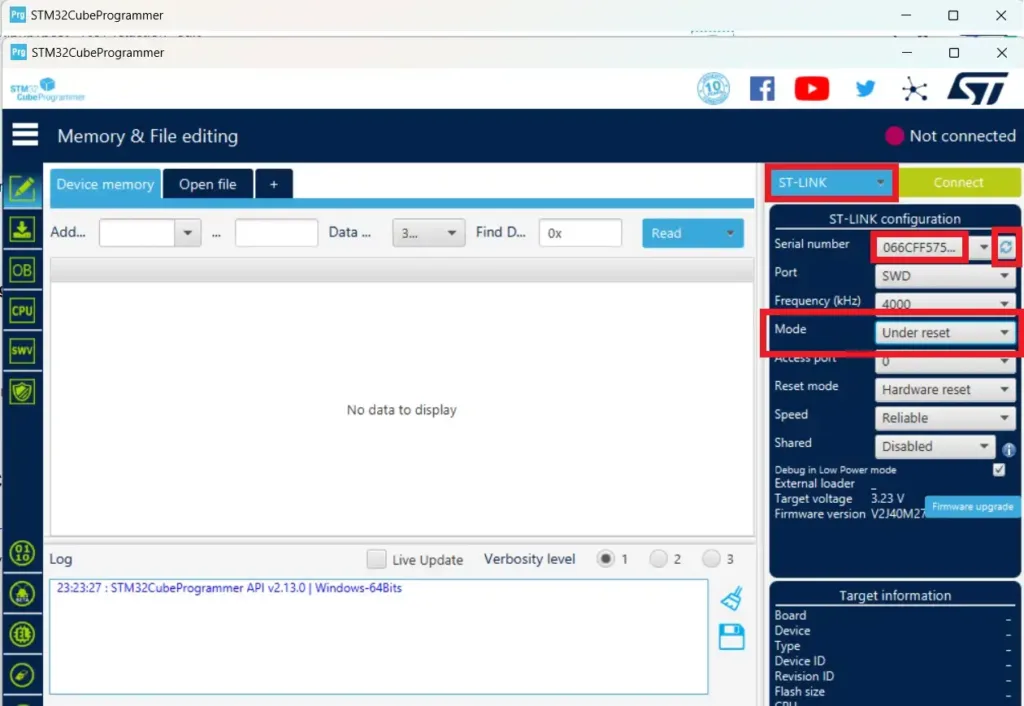Viewport: 1024px width, 706px height.
Task: Open the CPU panel icon
Action: coord(22,311)
